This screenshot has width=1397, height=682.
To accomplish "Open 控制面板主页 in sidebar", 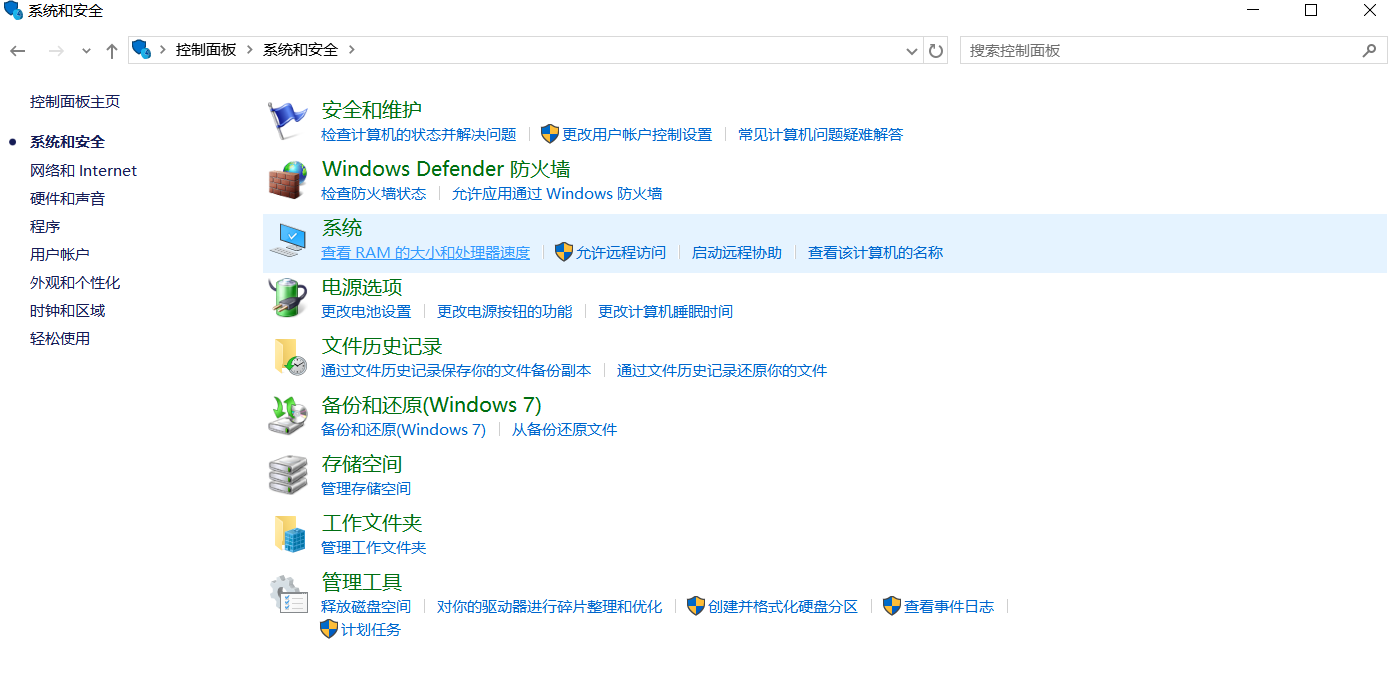I will 75,102.
